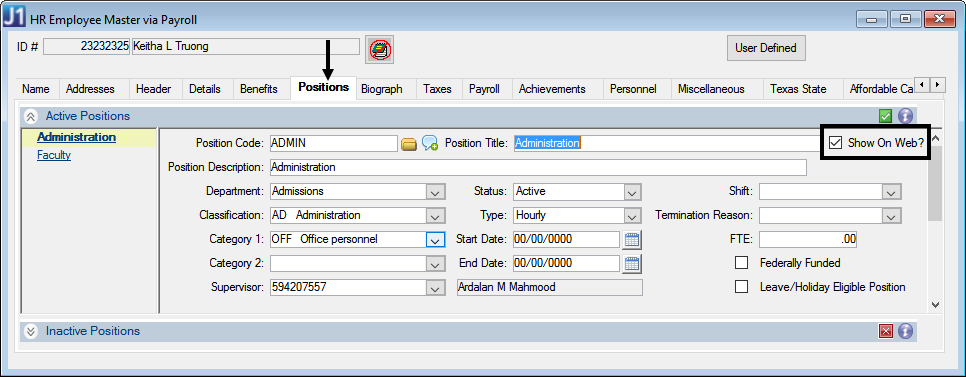This screenshot has height=377, width=966.
Task: Click the position panel scrollbar thumb
Action: click(935, 183)
